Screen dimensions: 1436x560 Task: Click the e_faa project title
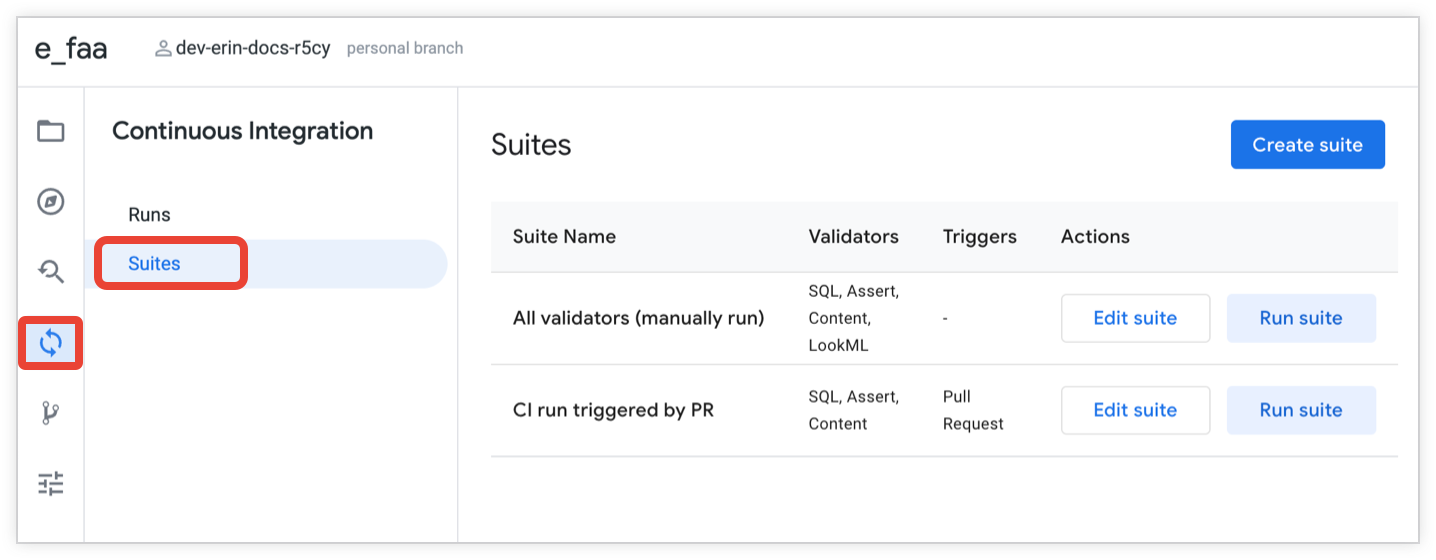point(71,49)
